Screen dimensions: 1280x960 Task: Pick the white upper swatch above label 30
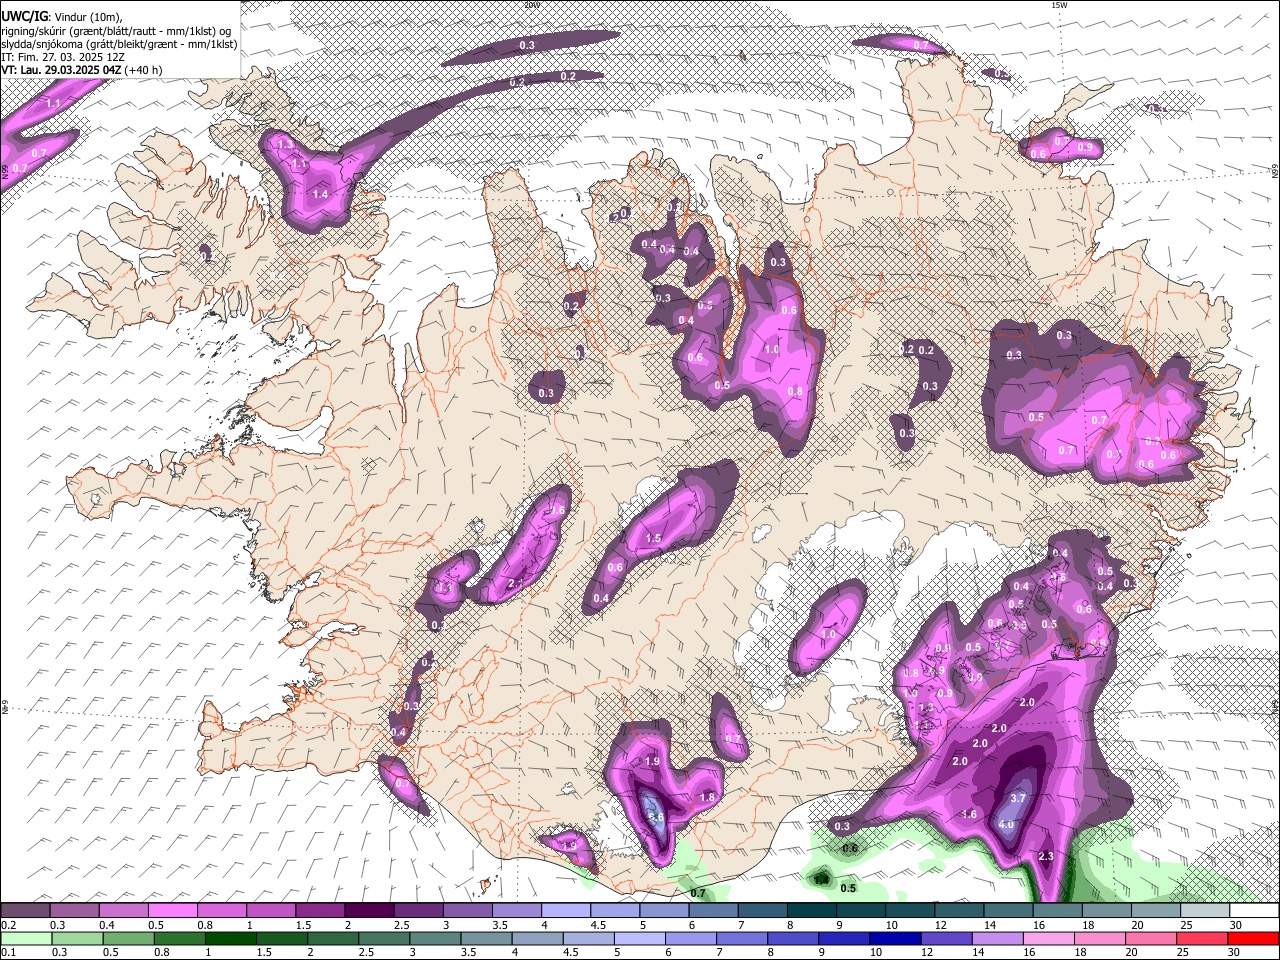point(1254,911)
